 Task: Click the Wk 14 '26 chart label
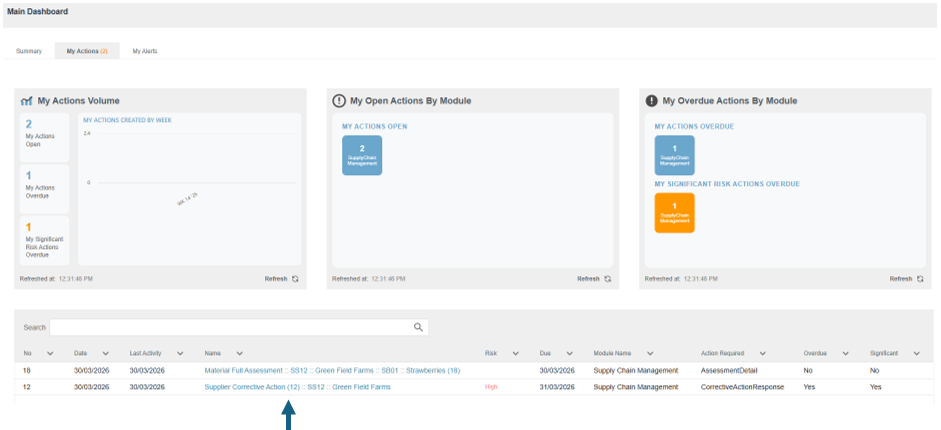[187, 200]
